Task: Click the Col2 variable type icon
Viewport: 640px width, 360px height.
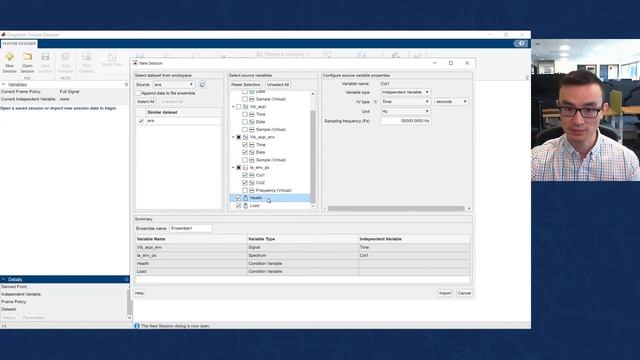Action: [252, 182]
